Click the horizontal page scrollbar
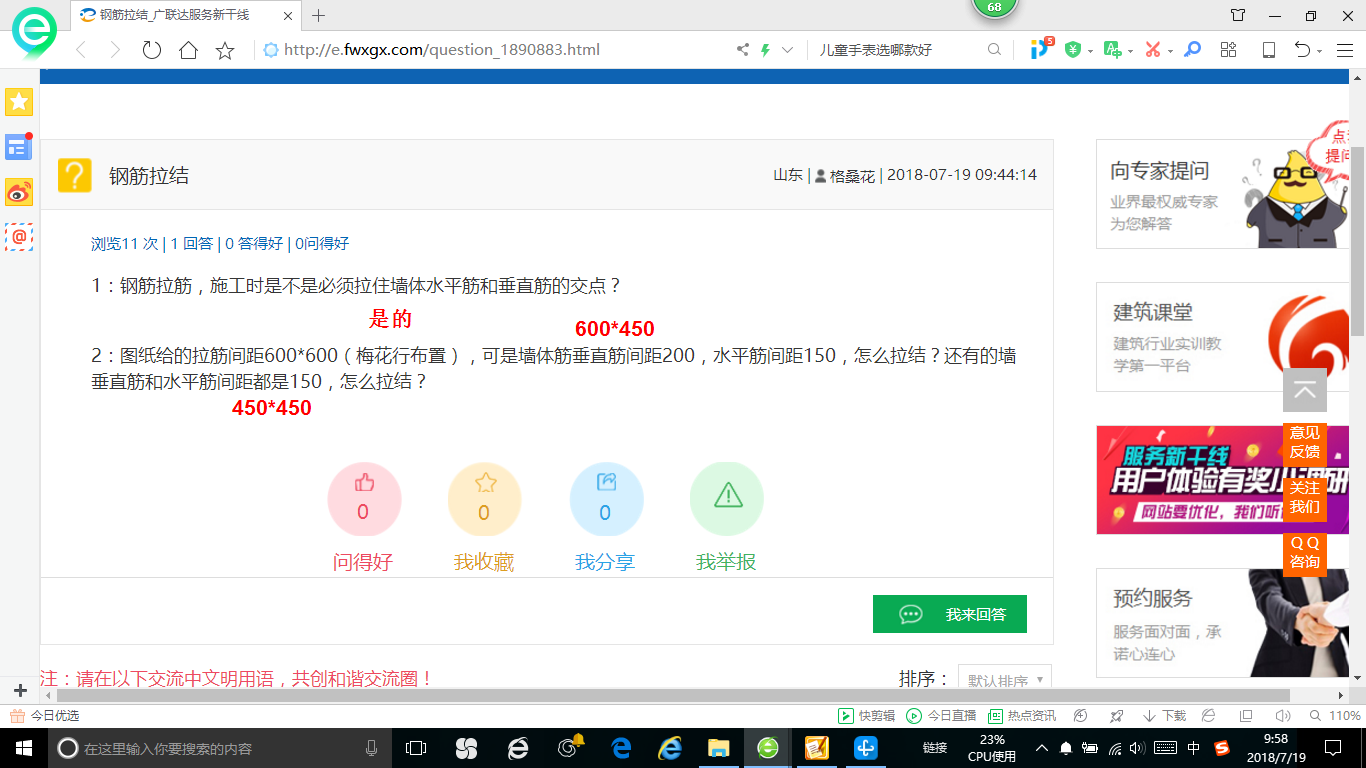1366x768 pixels. (x=673, y=695)
